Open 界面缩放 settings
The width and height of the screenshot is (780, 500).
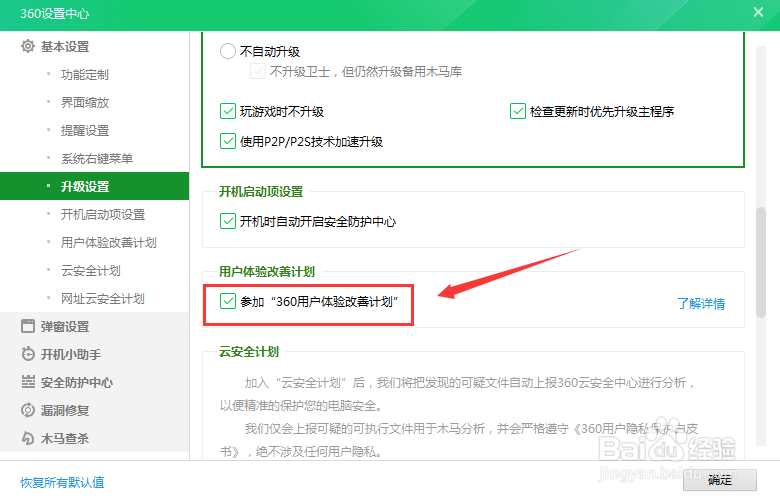[x=85, y=102]
